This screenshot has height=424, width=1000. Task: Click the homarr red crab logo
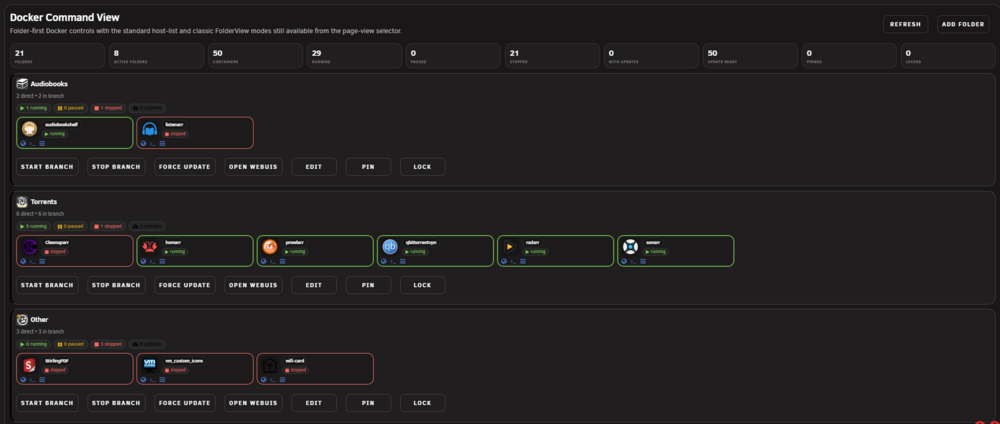click(149, 247)
